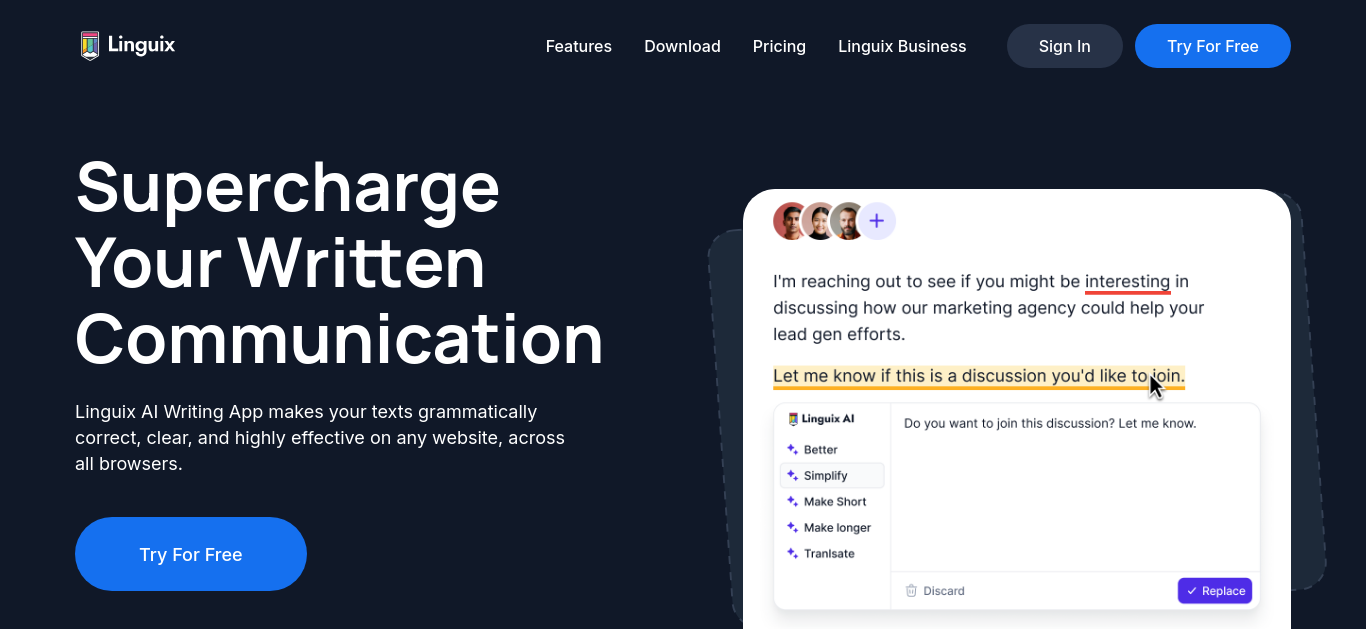Click the first collaborator avatar
Viewport: 1366px width, 629px height.
pyautogui.click(x=791, y=221)
